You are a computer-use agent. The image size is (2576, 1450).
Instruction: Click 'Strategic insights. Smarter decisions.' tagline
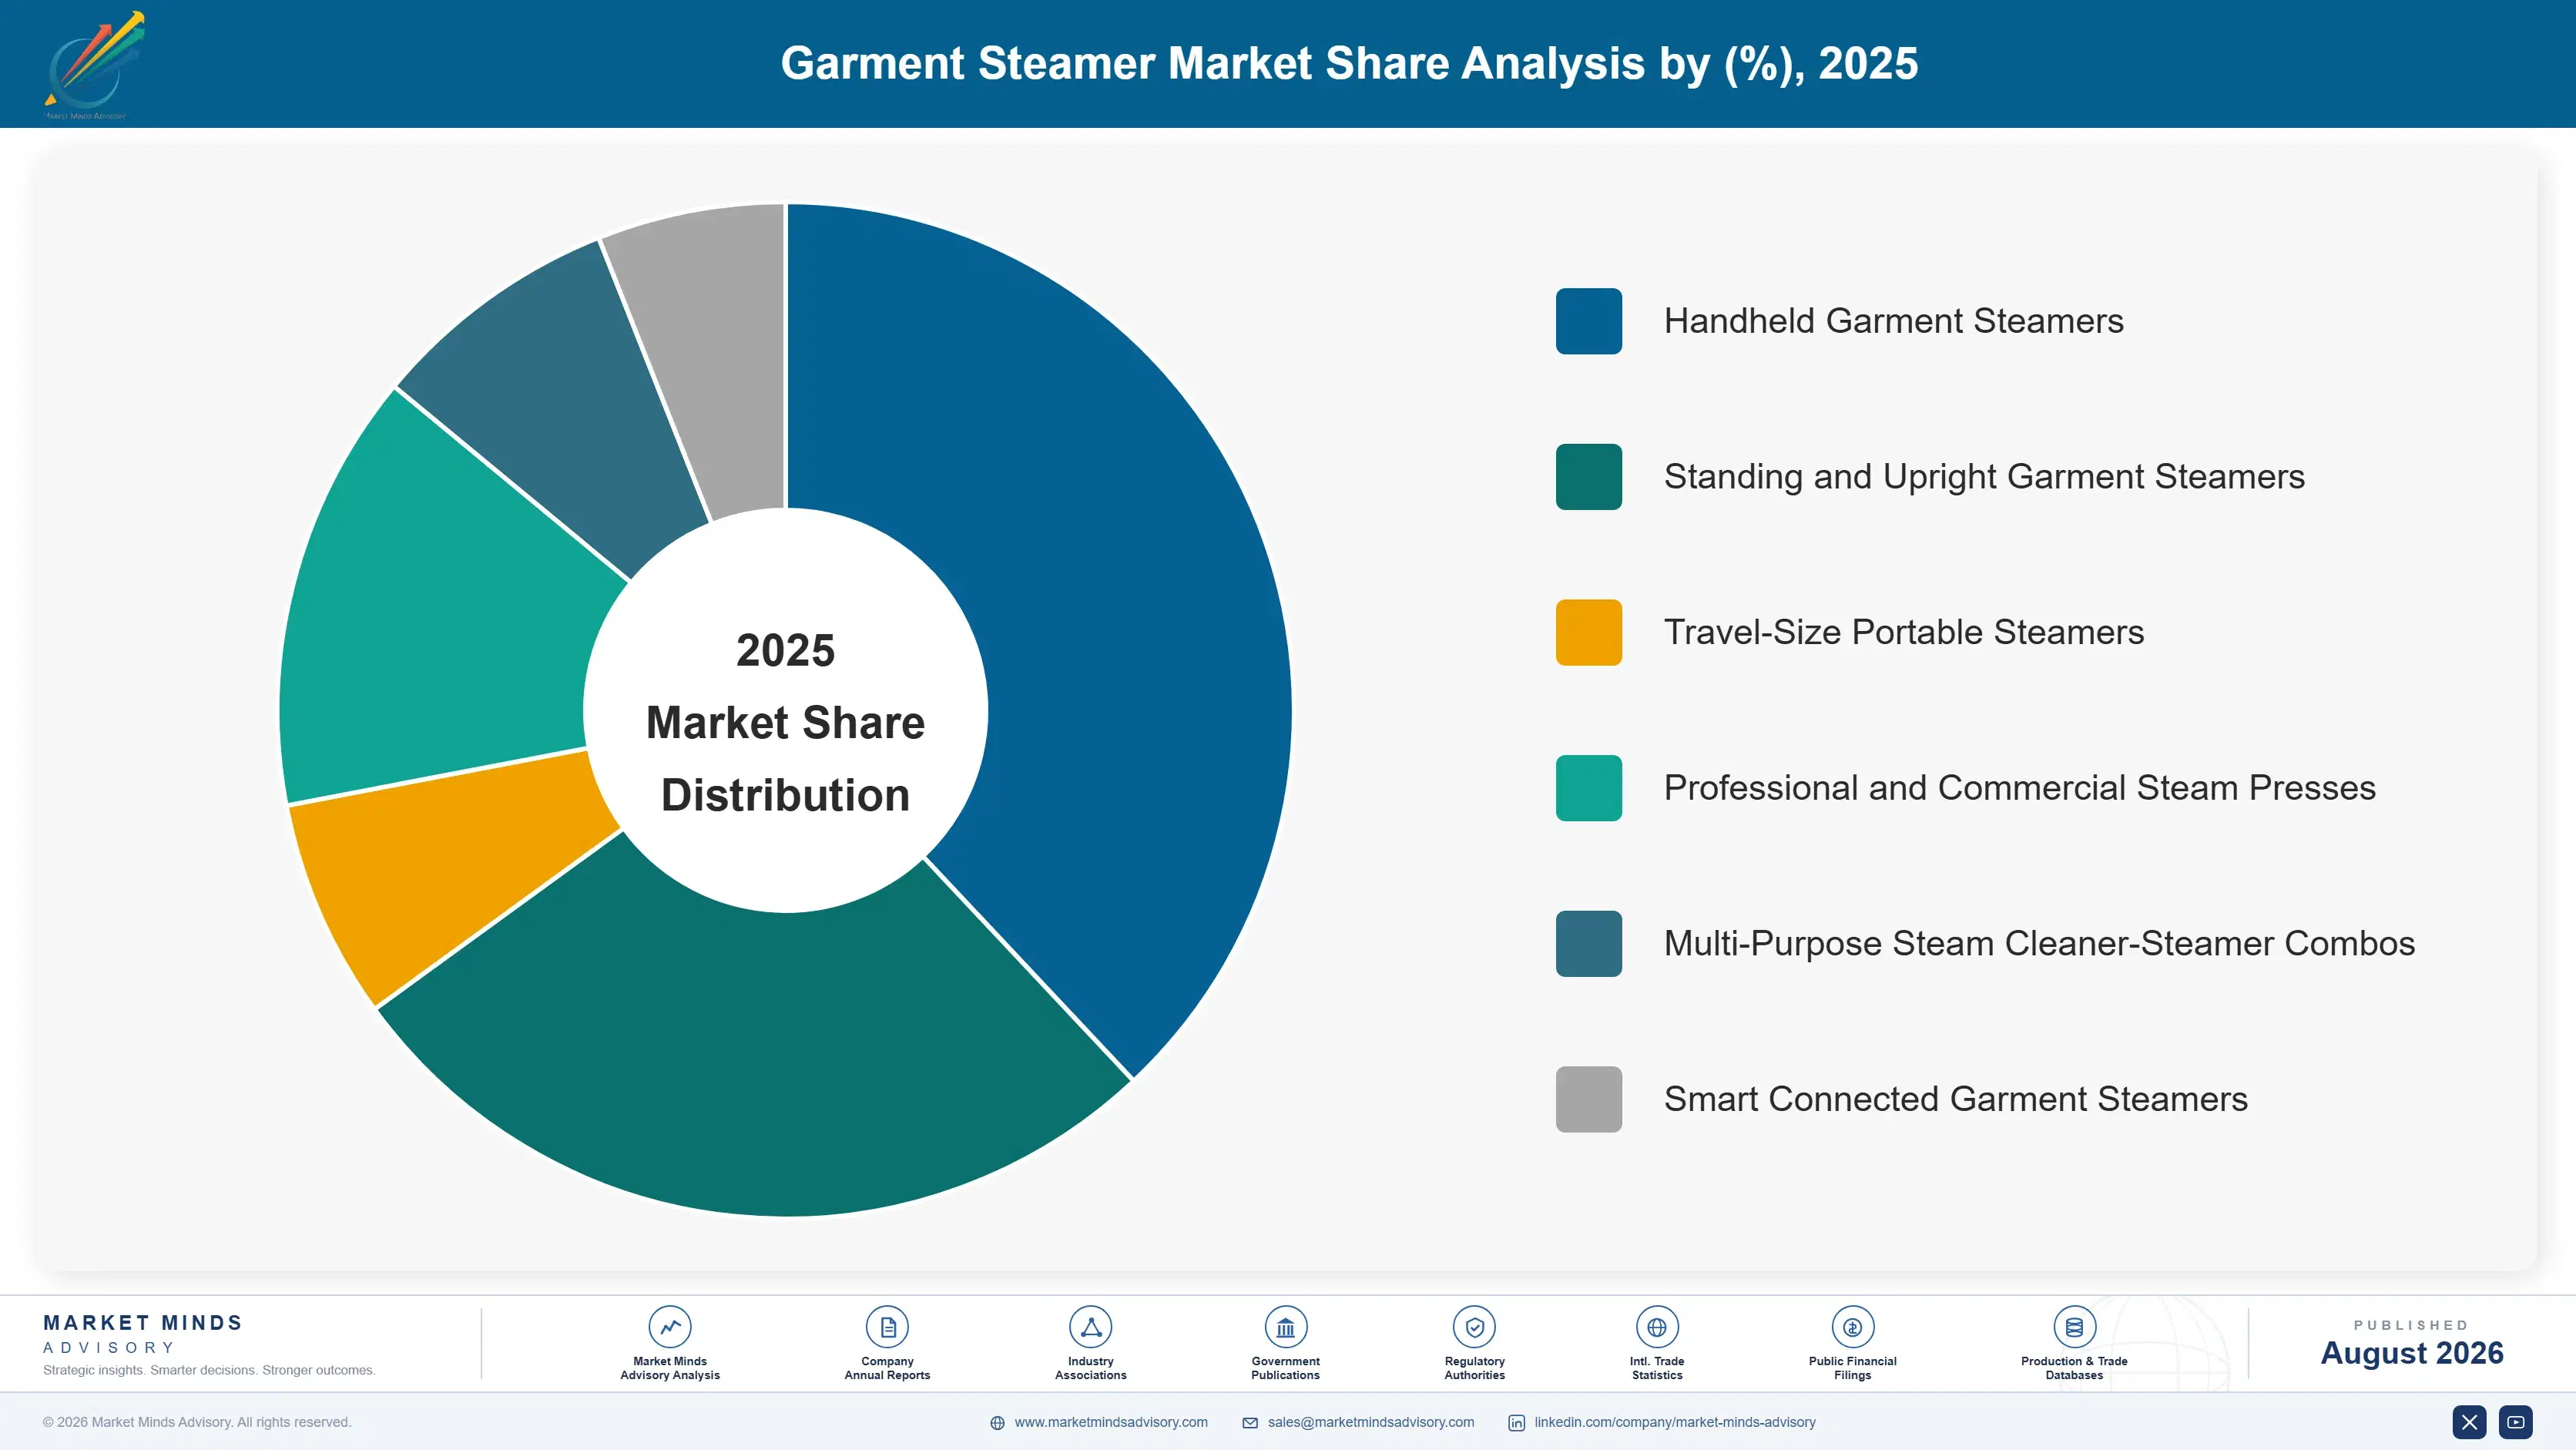(x=209, y=1370)
